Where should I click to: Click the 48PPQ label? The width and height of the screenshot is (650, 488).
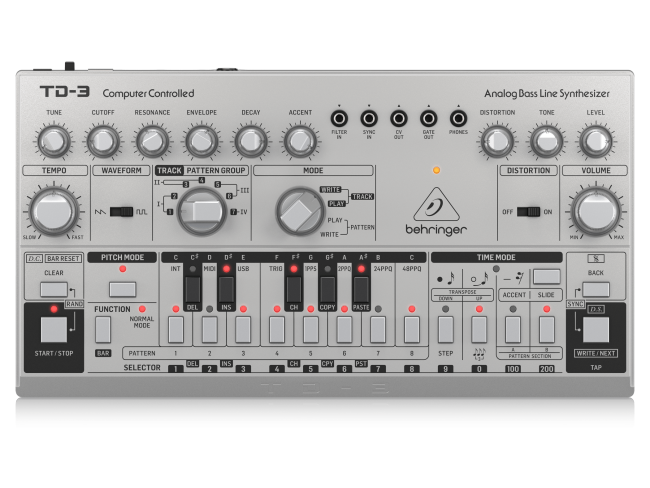click(x=412, y=269)
